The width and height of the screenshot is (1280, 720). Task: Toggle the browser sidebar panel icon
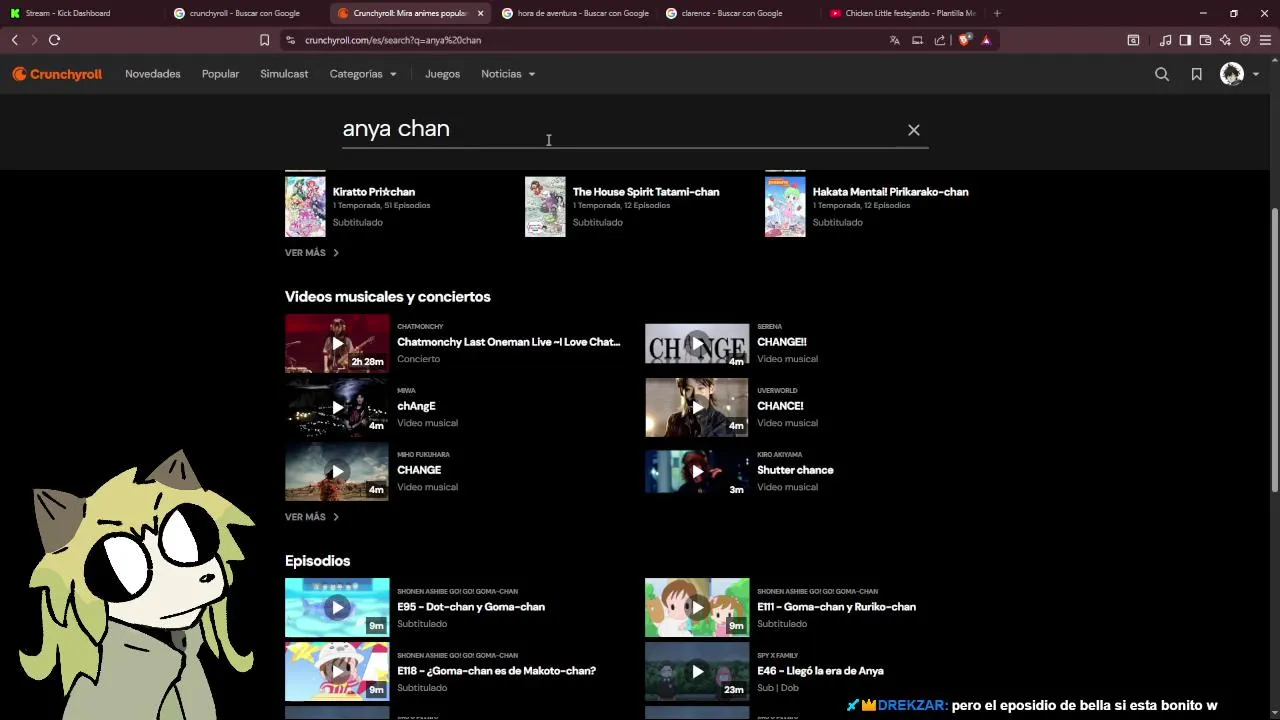tap(1185, 40)
